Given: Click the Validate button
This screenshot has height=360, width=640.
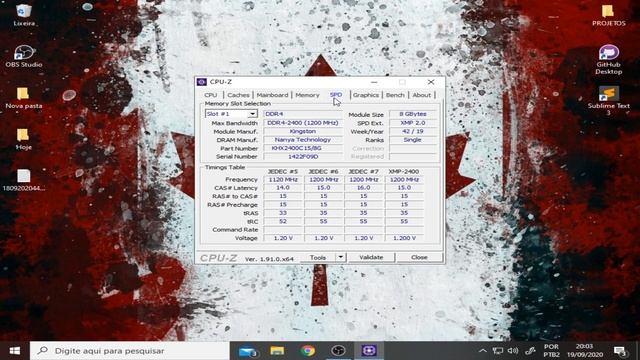Looking at the screenshot, I should (x=371, y=258).
